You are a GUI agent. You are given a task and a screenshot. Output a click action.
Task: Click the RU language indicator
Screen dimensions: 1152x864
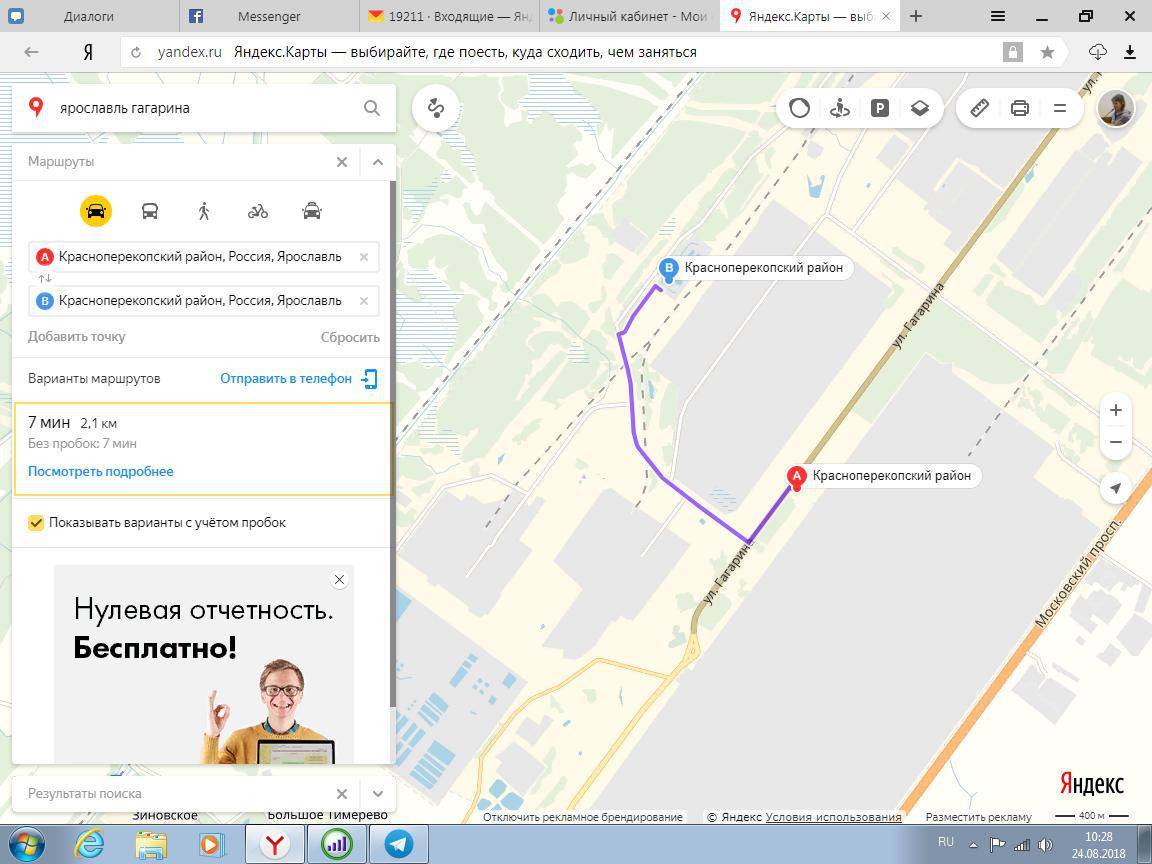point(946,842)
